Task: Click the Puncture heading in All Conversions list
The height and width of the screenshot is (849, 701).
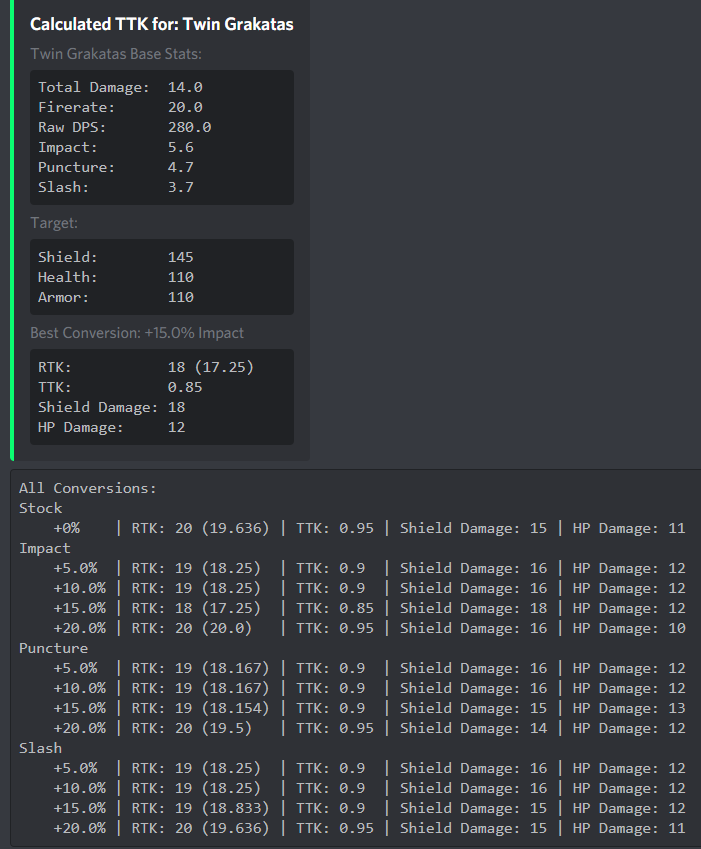Action: click(x=53, y=648)
